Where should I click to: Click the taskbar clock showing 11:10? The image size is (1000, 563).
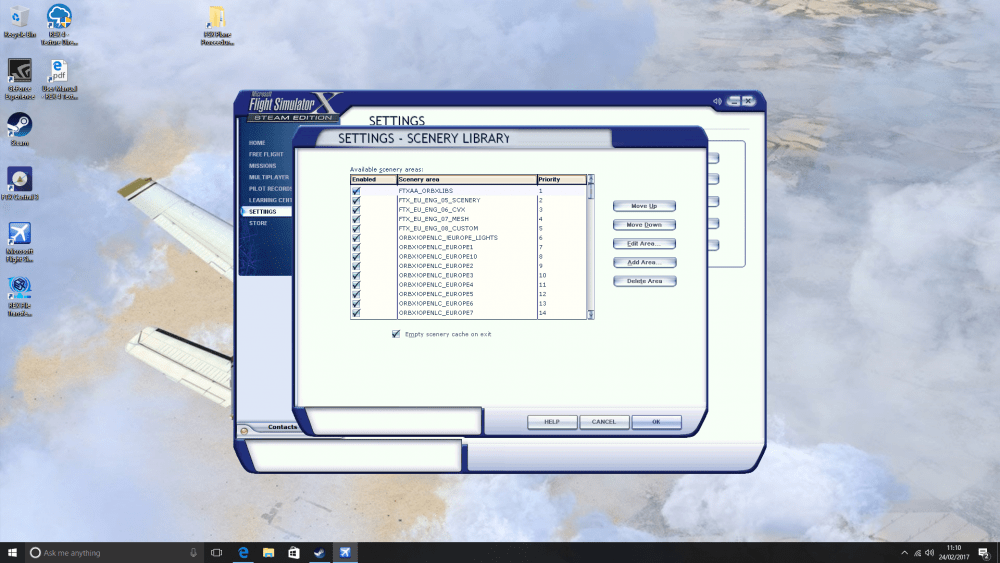click(x=953, y=552)
